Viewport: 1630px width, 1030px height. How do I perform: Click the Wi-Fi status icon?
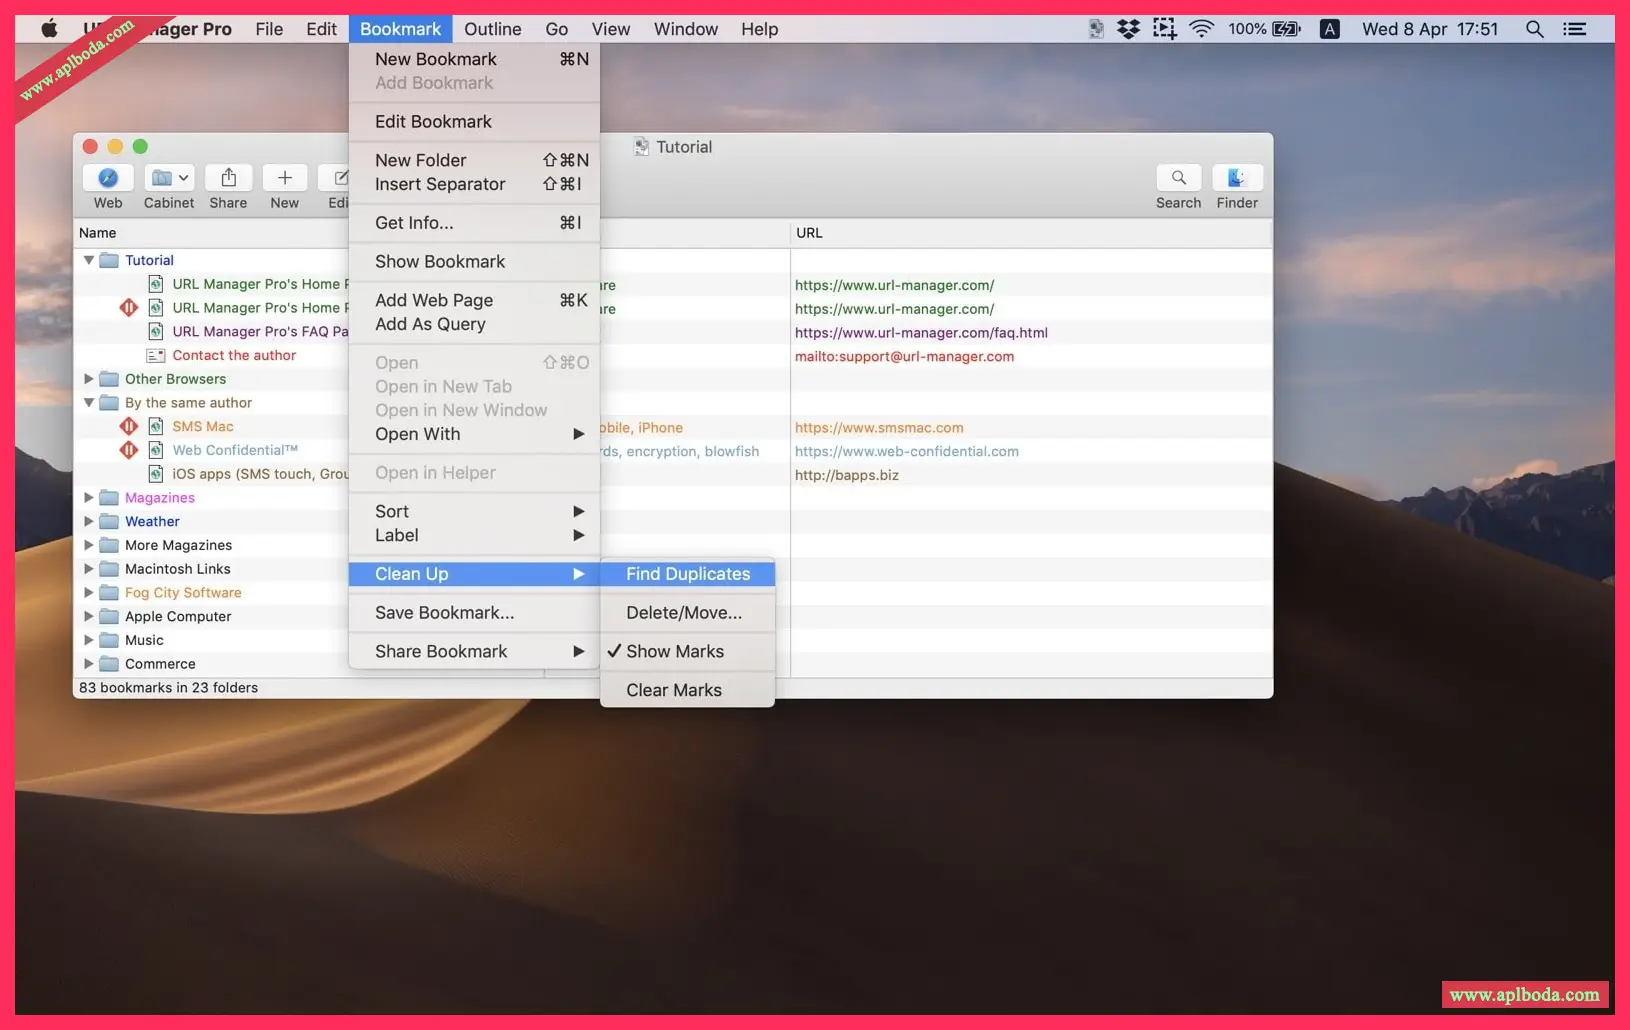(x=1201, y=29)
